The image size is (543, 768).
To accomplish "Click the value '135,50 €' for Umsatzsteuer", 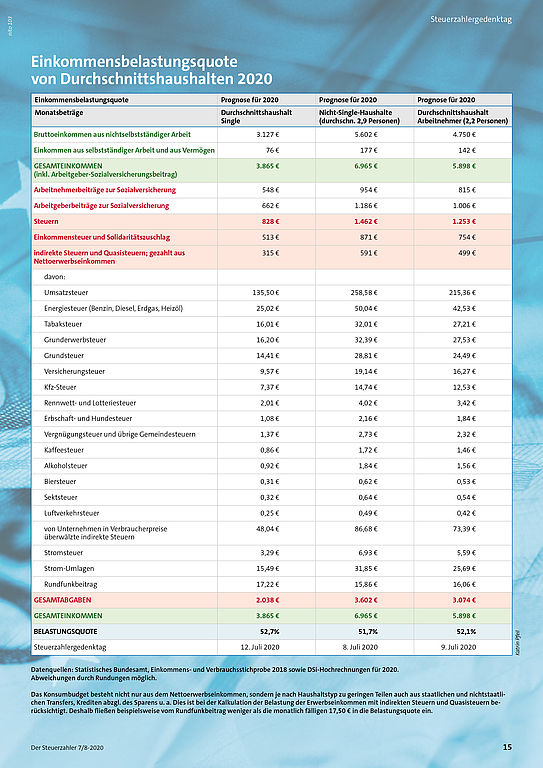I will tap(266, 292).
